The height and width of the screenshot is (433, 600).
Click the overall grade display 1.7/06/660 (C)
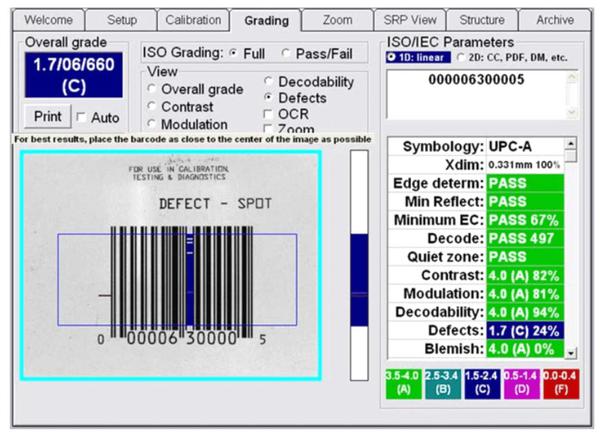[74, 75]
